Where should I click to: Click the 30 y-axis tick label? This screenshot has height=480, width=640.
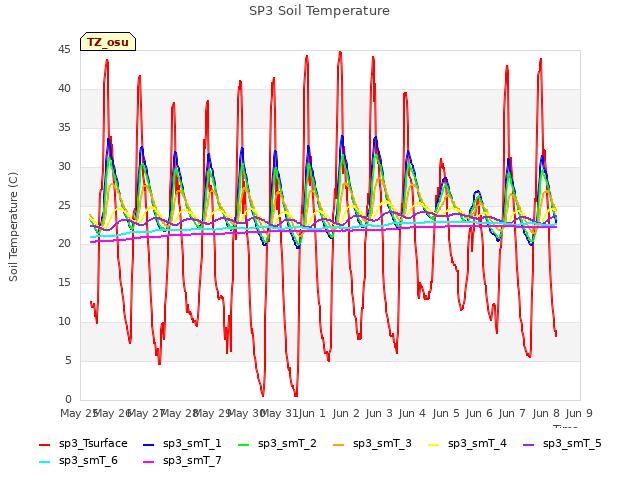click(64, 167)
